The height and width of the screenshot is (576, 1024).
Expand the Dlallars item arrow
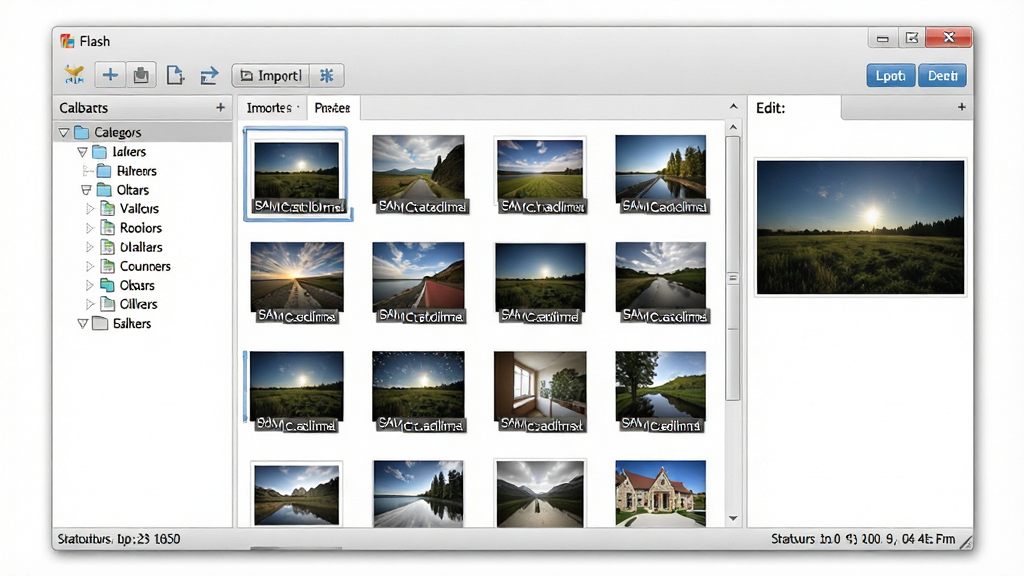(90, 247)
